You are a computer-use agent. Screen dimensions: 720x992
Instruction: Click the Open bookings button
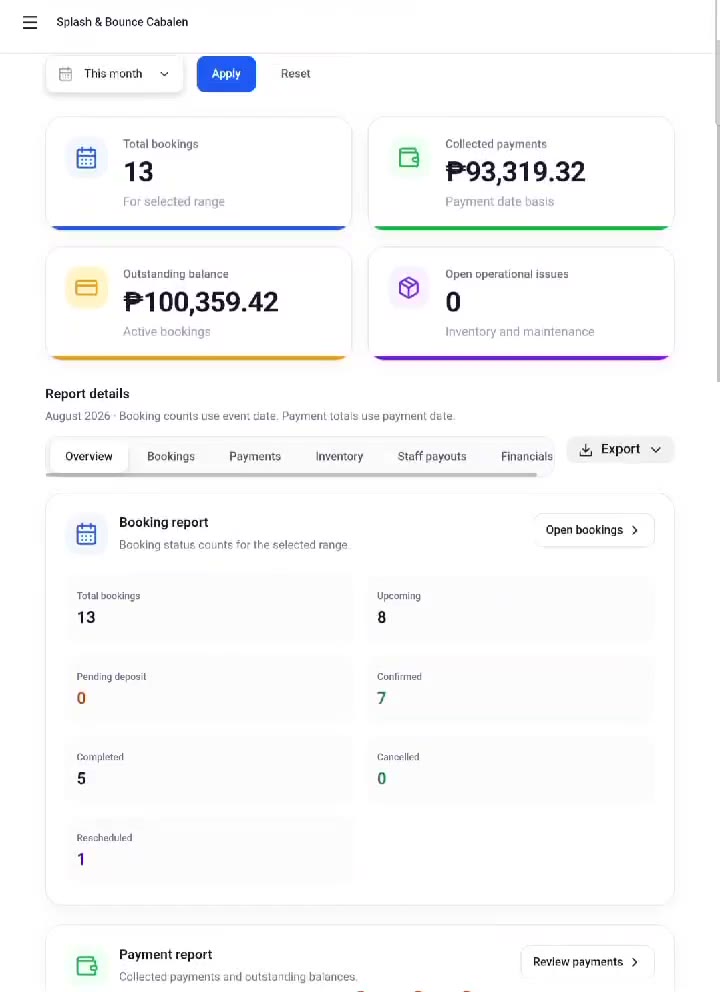[x=593, y=530]
